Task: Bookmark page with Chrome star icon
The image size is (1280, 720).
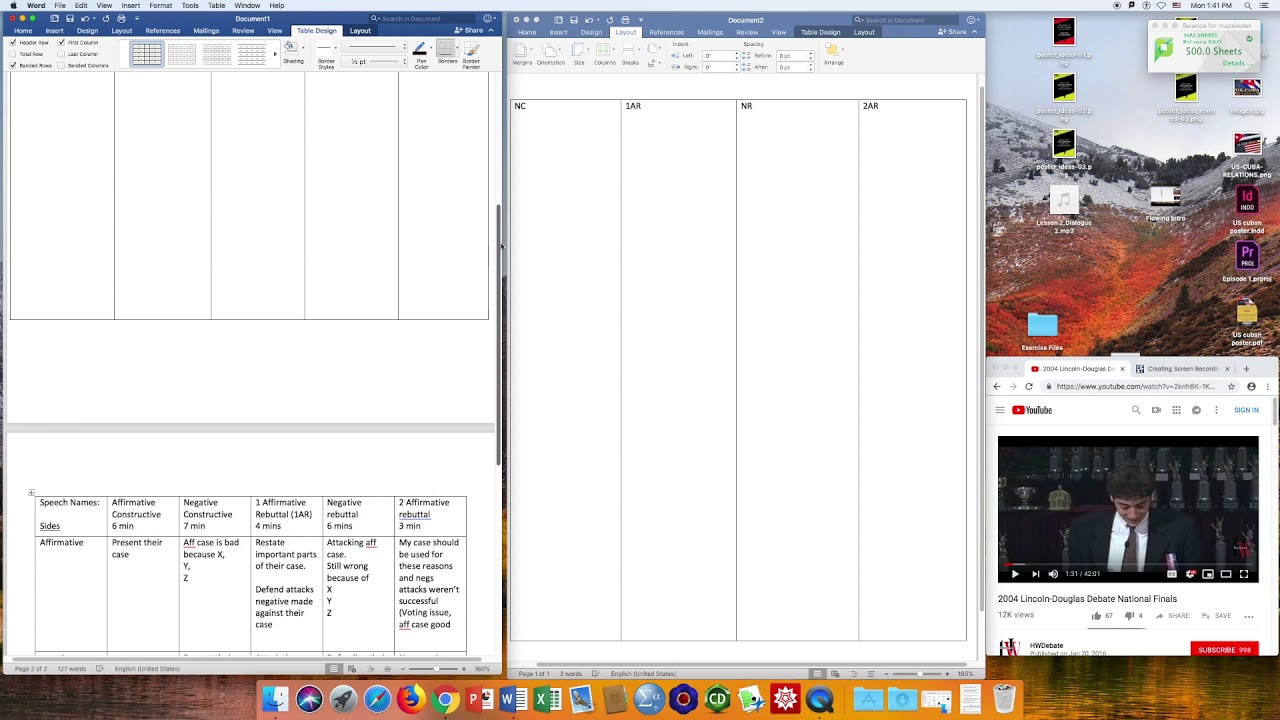Action: (x=1231, y=386)
